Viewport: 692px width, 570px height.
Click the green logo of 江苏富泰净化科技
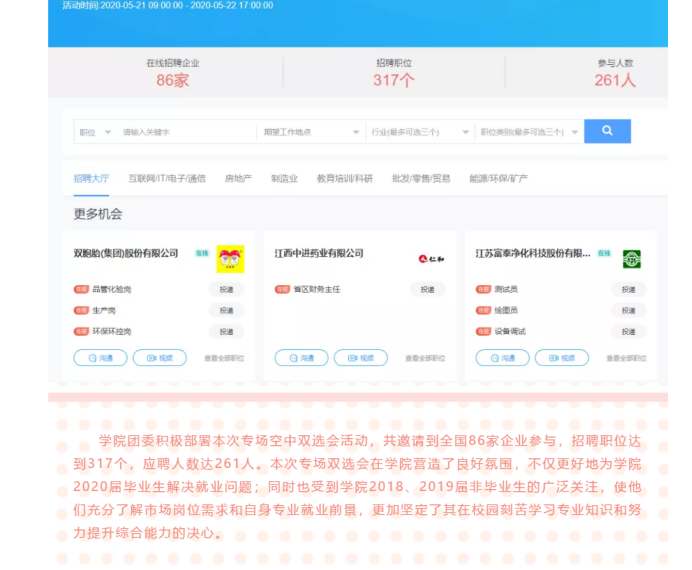[x=631, y=259]
